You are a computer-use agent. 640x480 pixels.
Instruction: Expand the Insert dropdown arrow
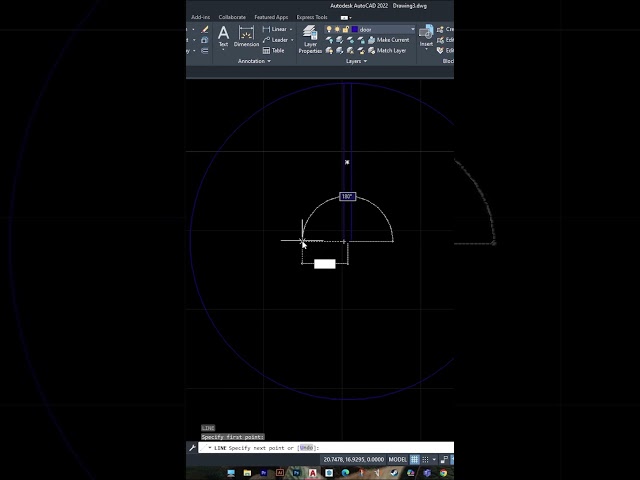tap(426, 49)
